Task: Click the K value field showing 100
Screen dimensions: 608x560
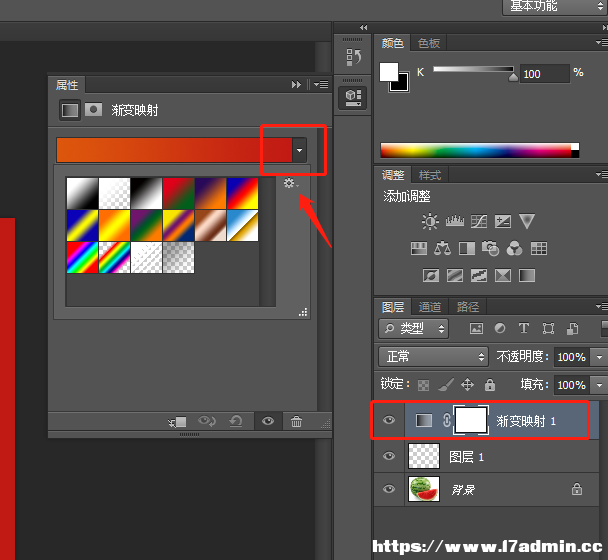Action: pos(544,74)
